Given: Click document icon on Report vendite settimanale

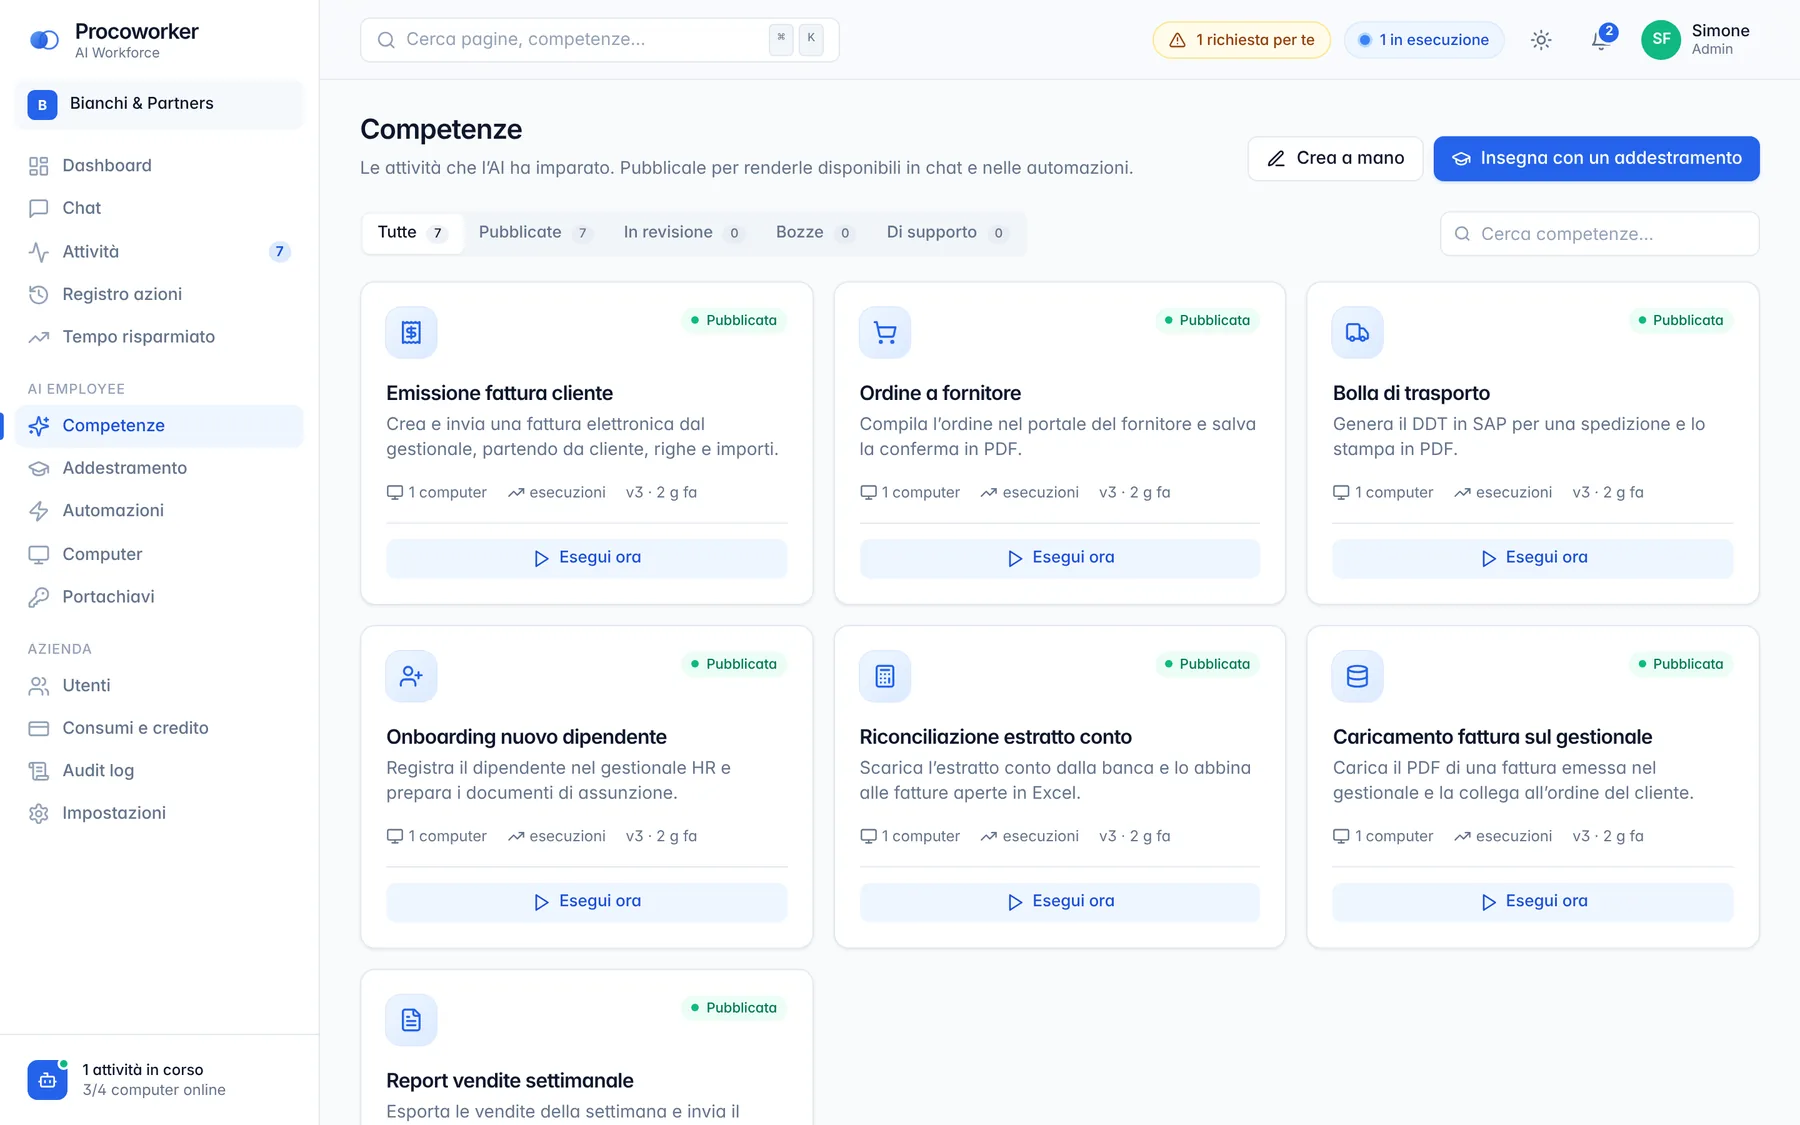Looking at the screenshot, I should (411, 1020).
